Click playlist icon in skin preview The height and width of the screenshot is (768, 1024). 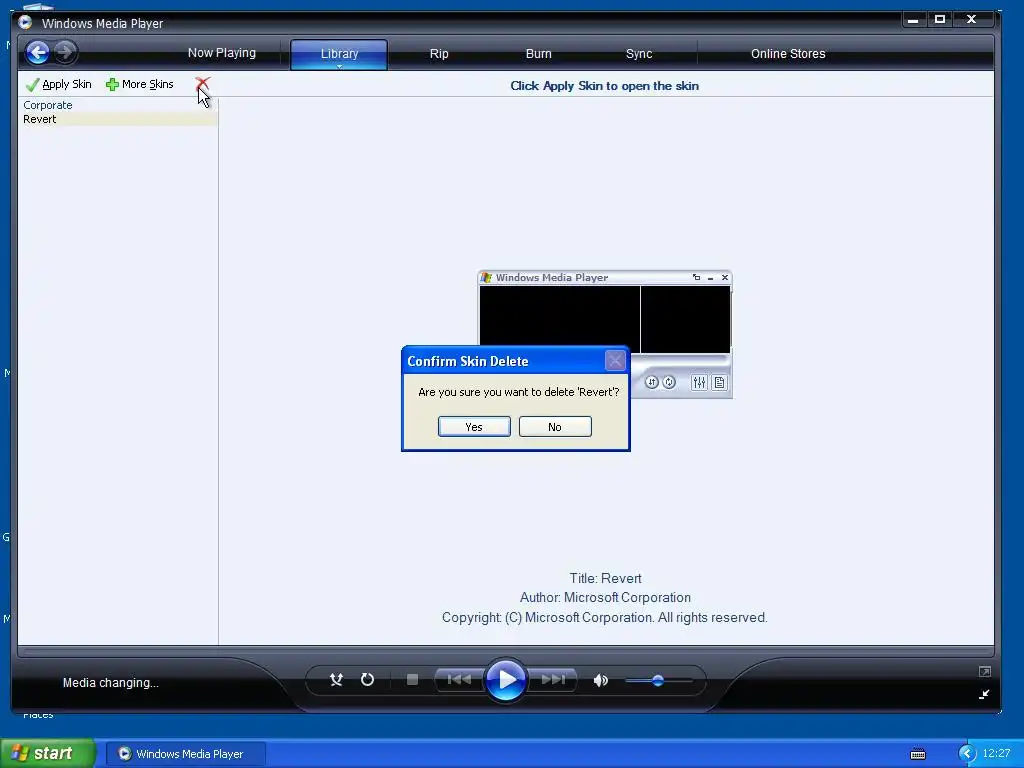point(719,383)
